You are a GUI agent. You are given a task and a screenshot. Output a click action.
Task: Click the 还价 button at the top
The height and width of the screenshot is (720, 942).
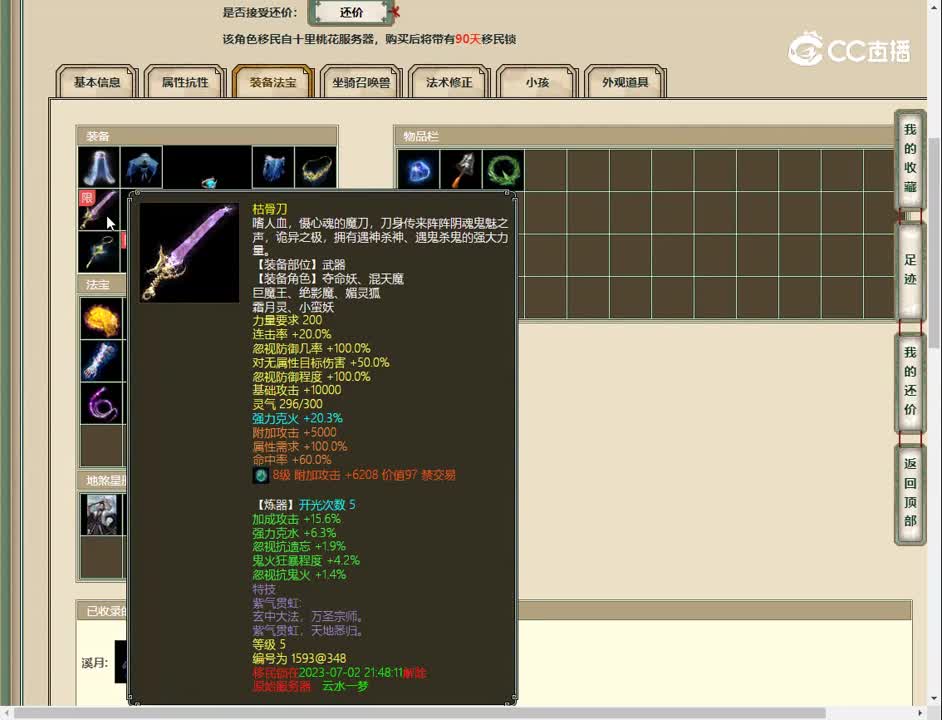click(350, 13)
